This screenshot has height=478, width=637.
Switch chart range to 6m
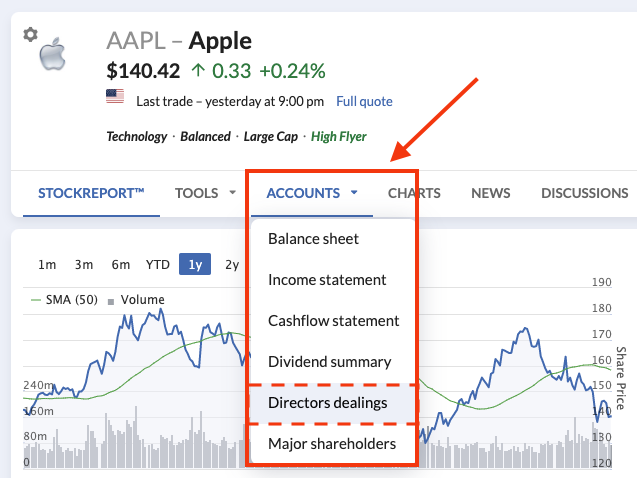coord(120,264)
